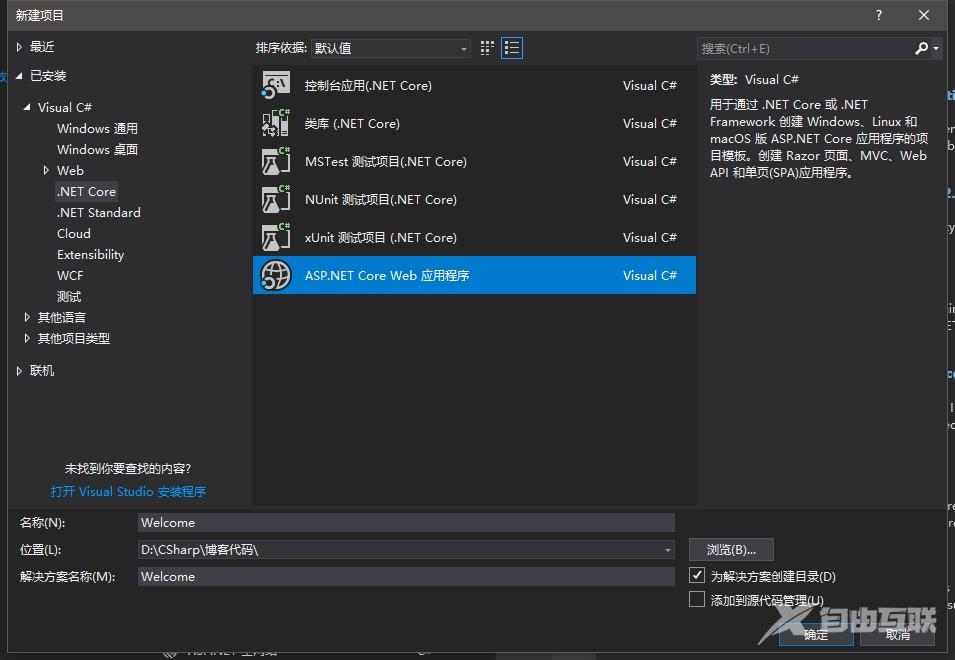Click the Console App (.NET Core) template icon

(x=275, y=86)
